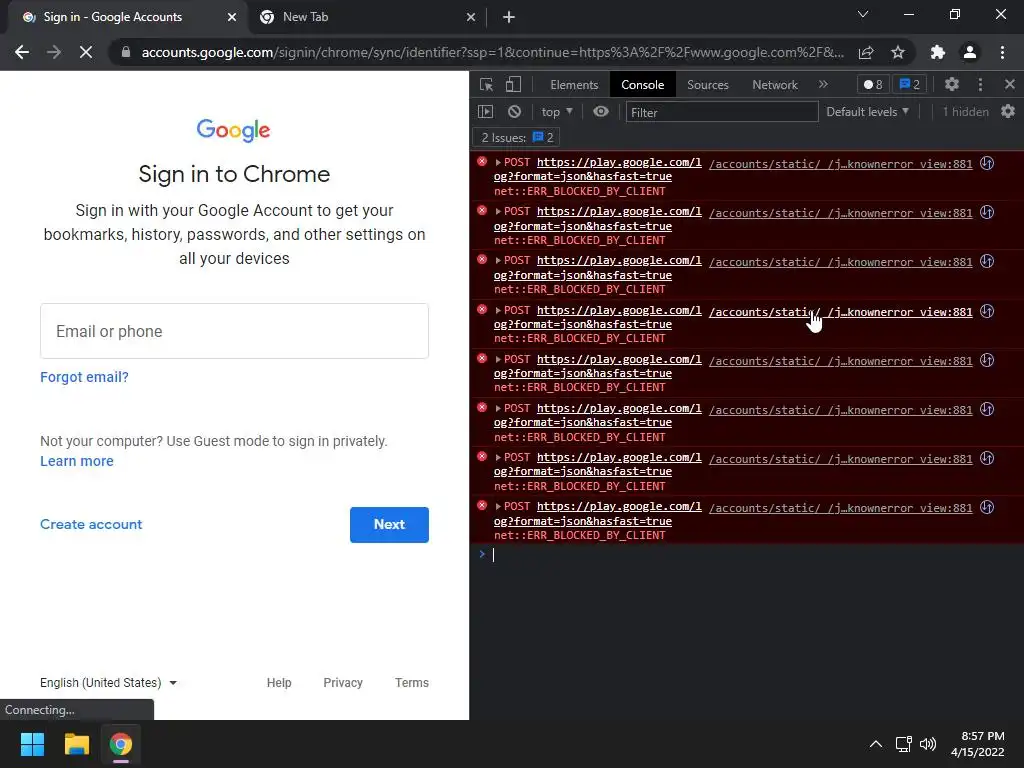Clear the console with the ban icon
This screenshot has height=768, width=1024.
pos(515,112)
